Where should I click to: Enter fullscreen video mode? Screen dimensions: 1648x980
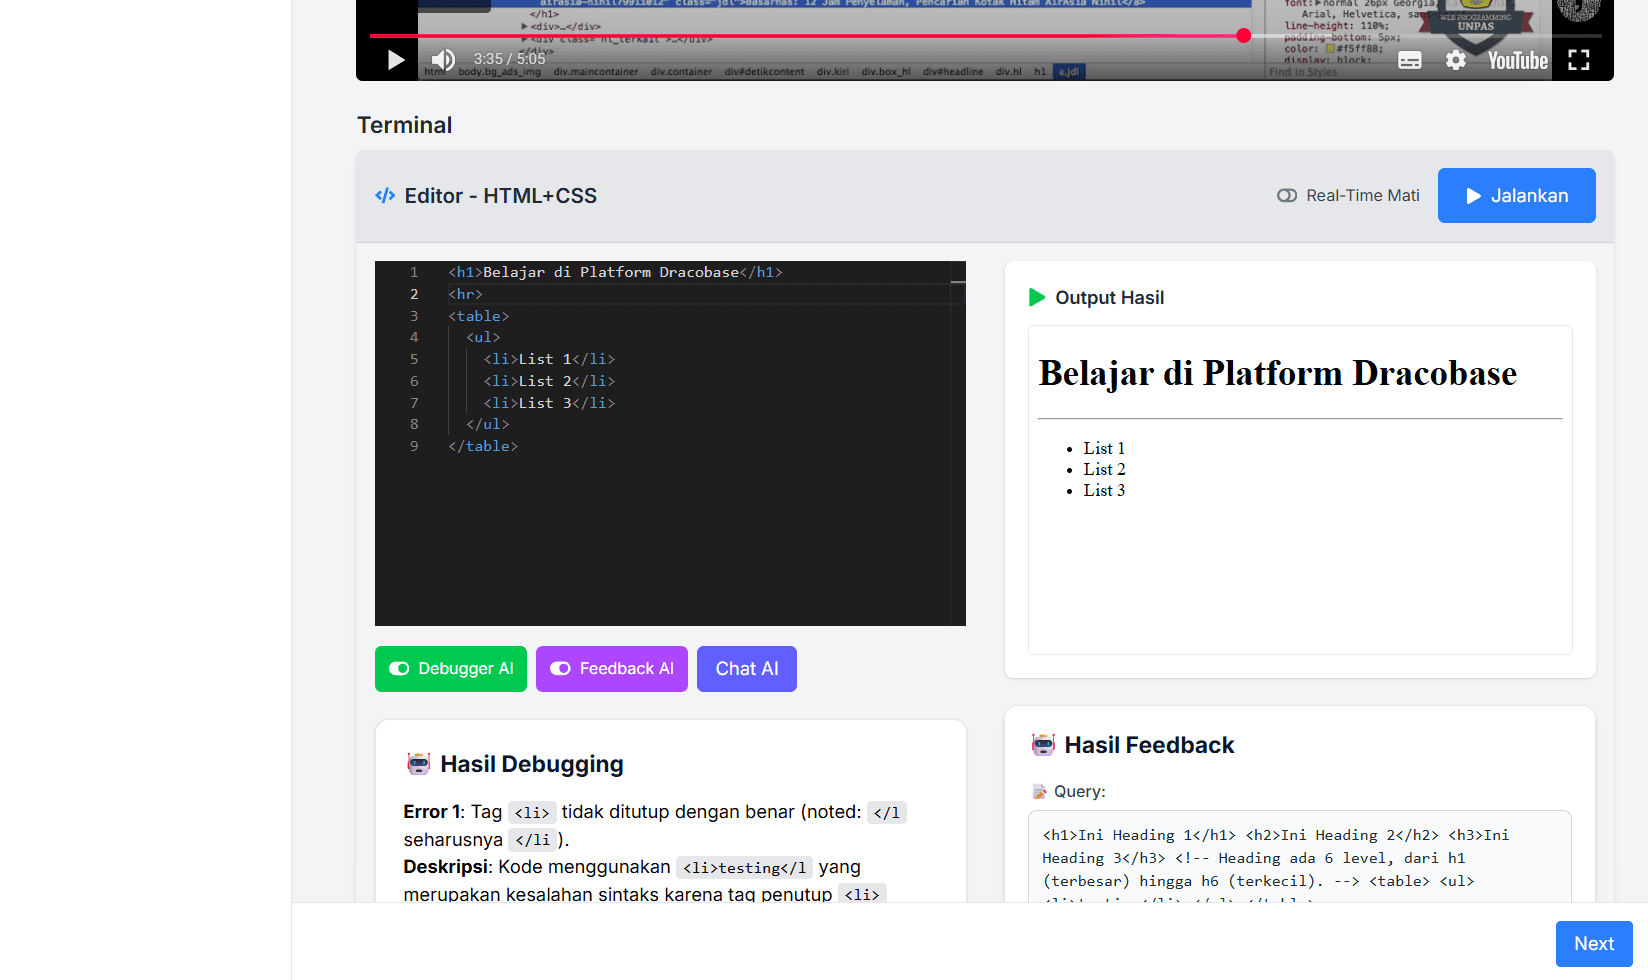pyautogui.click(x=1579, y=60)
